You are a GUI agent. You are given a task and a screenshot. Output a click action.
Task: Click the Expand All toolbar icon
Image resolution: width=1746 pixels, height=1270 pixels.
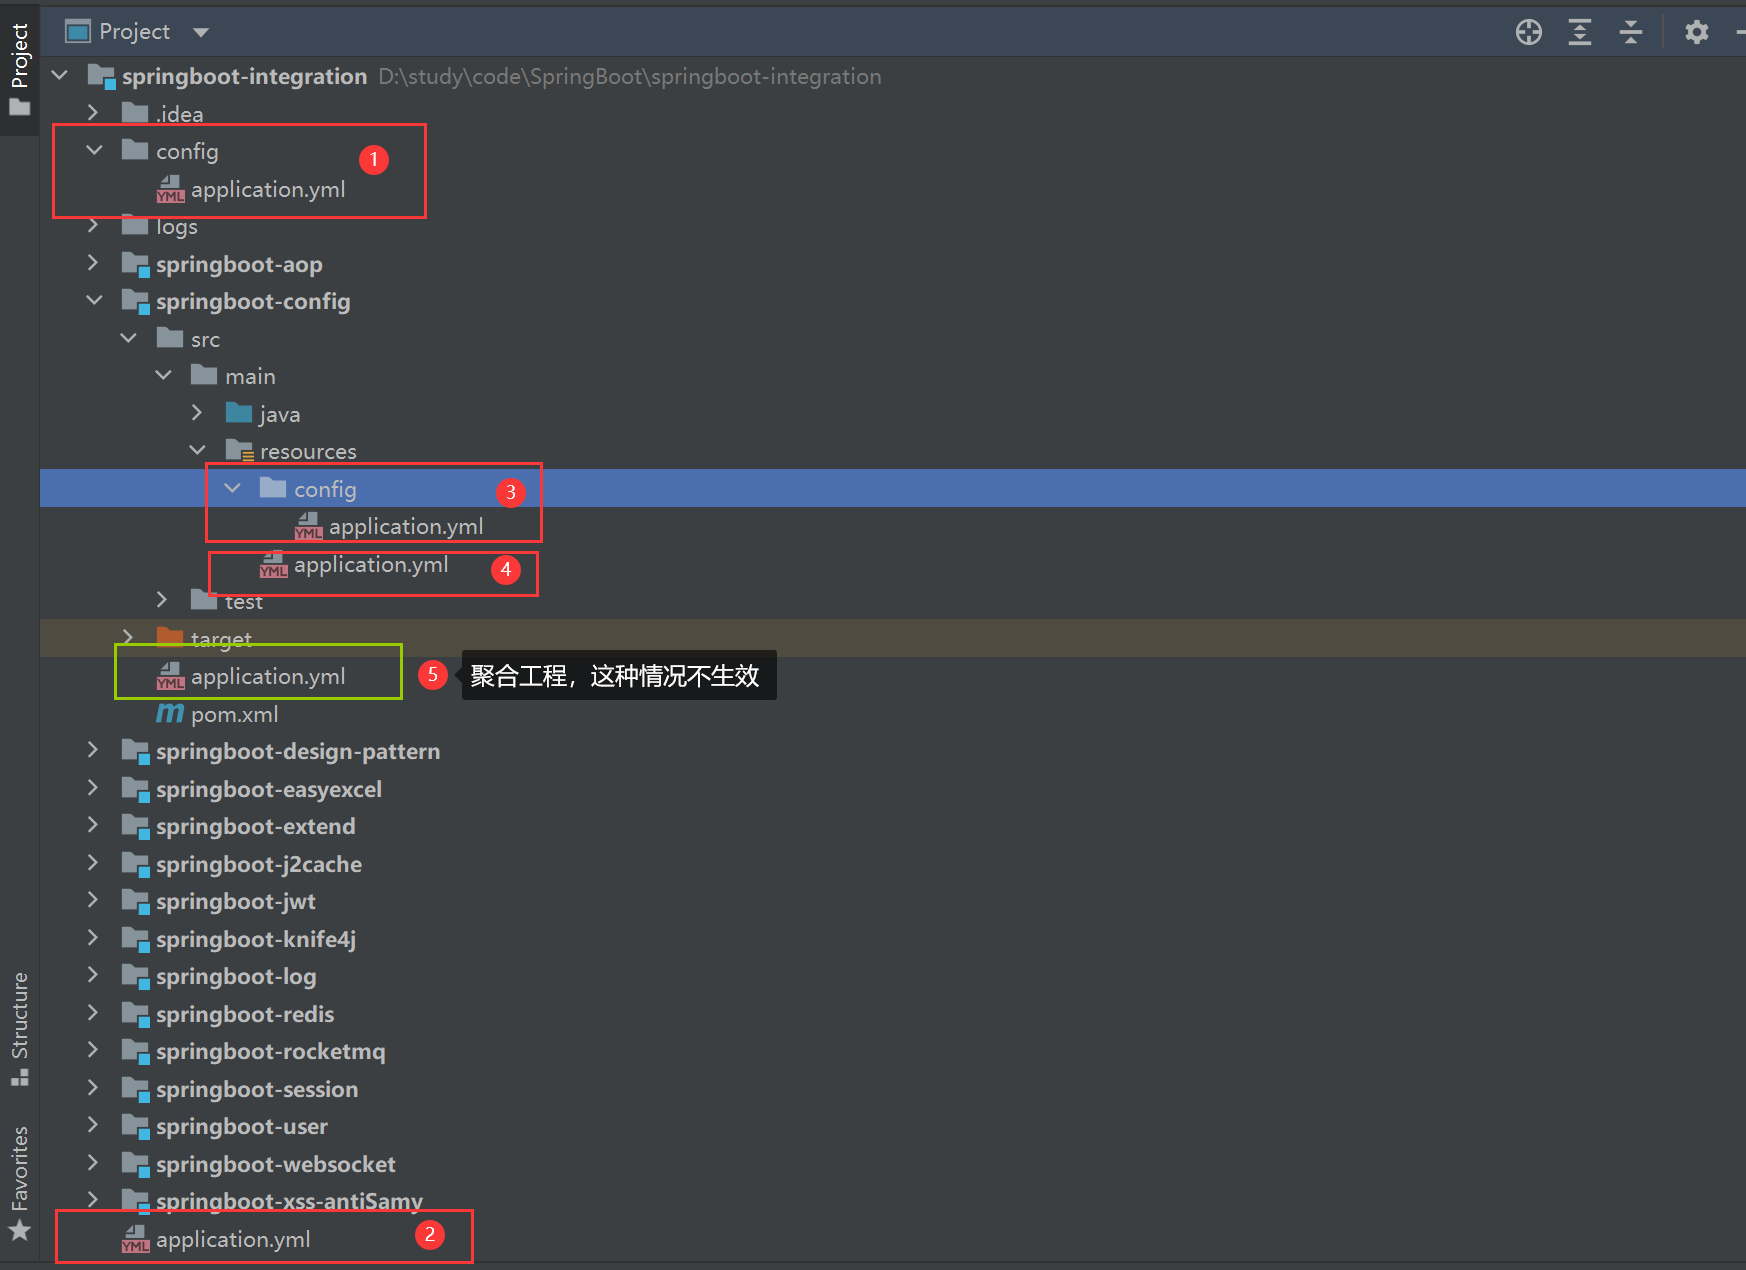(1580, 32)
